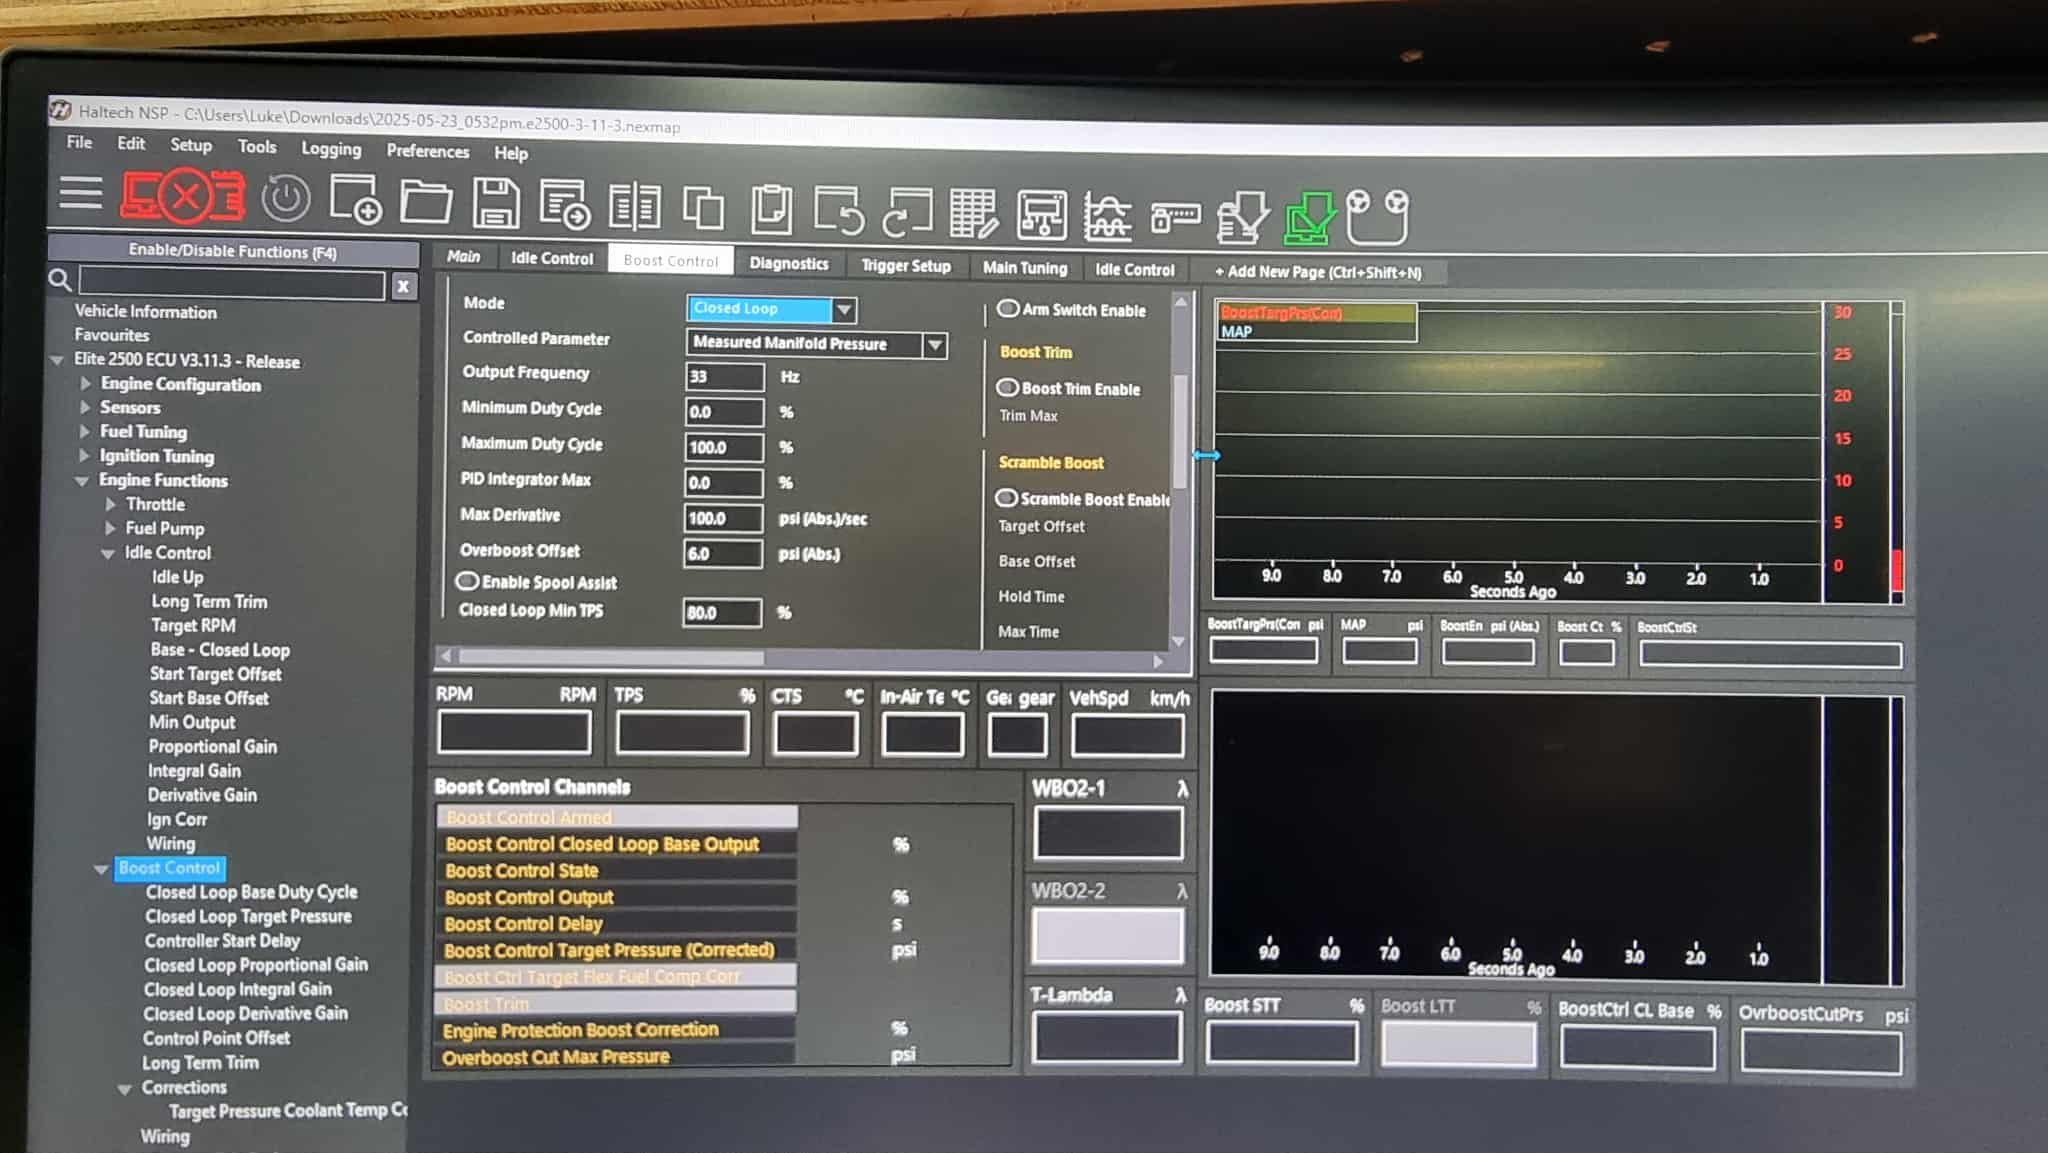Expand Throttle tree node
2048x1153 pixels.
click(111, 505)
